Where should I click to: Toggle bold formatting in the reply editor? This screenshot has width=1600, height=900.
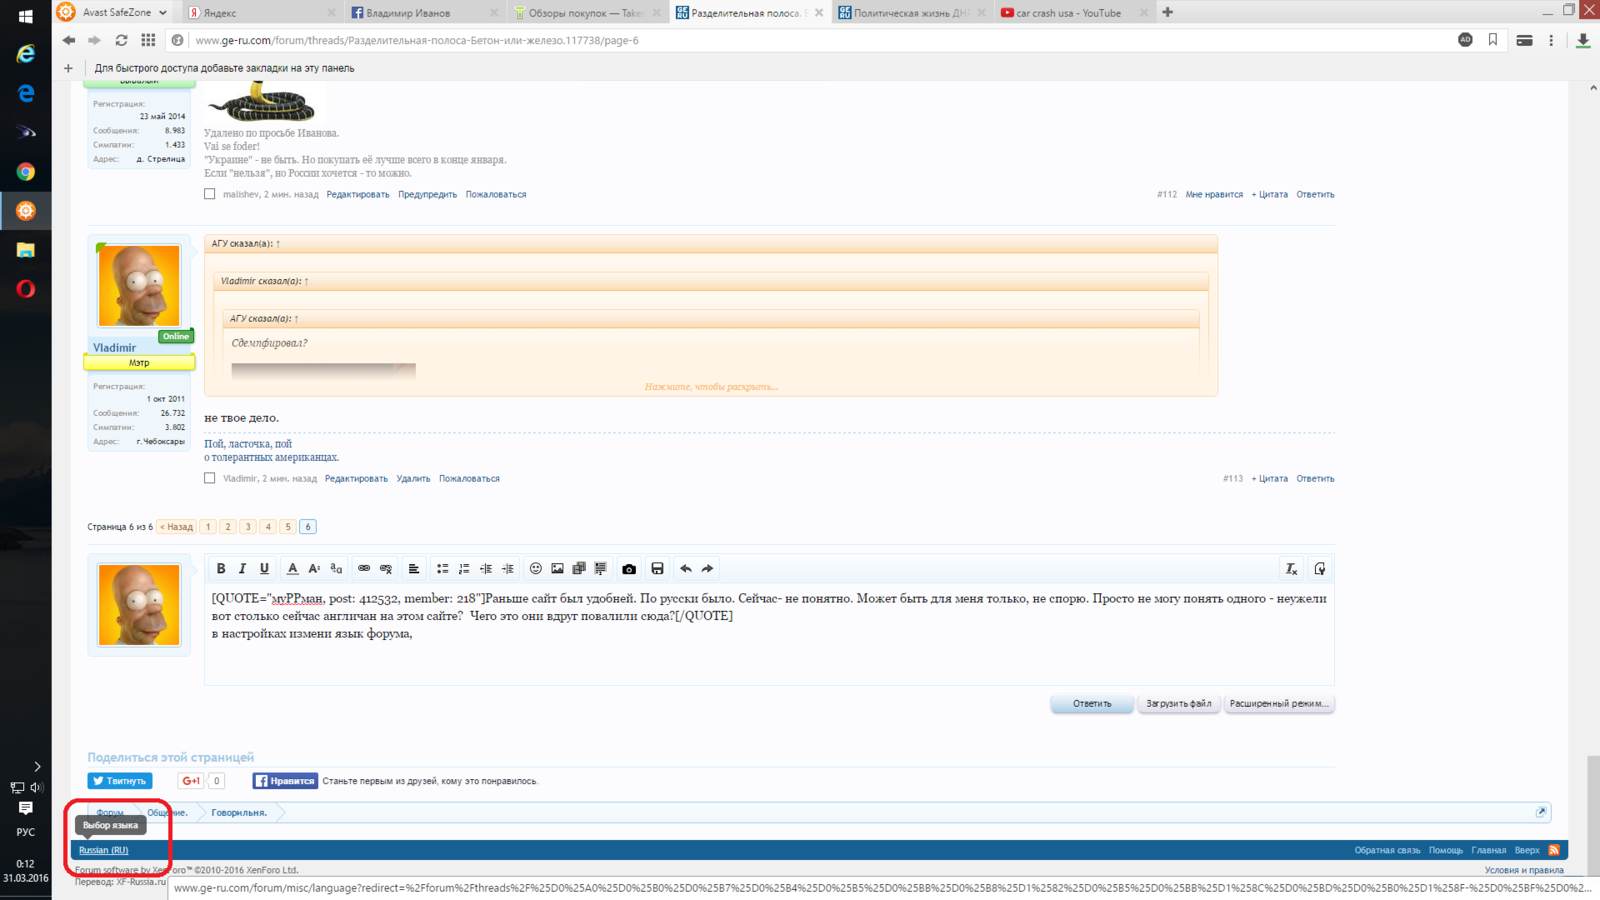pos(221,569)
